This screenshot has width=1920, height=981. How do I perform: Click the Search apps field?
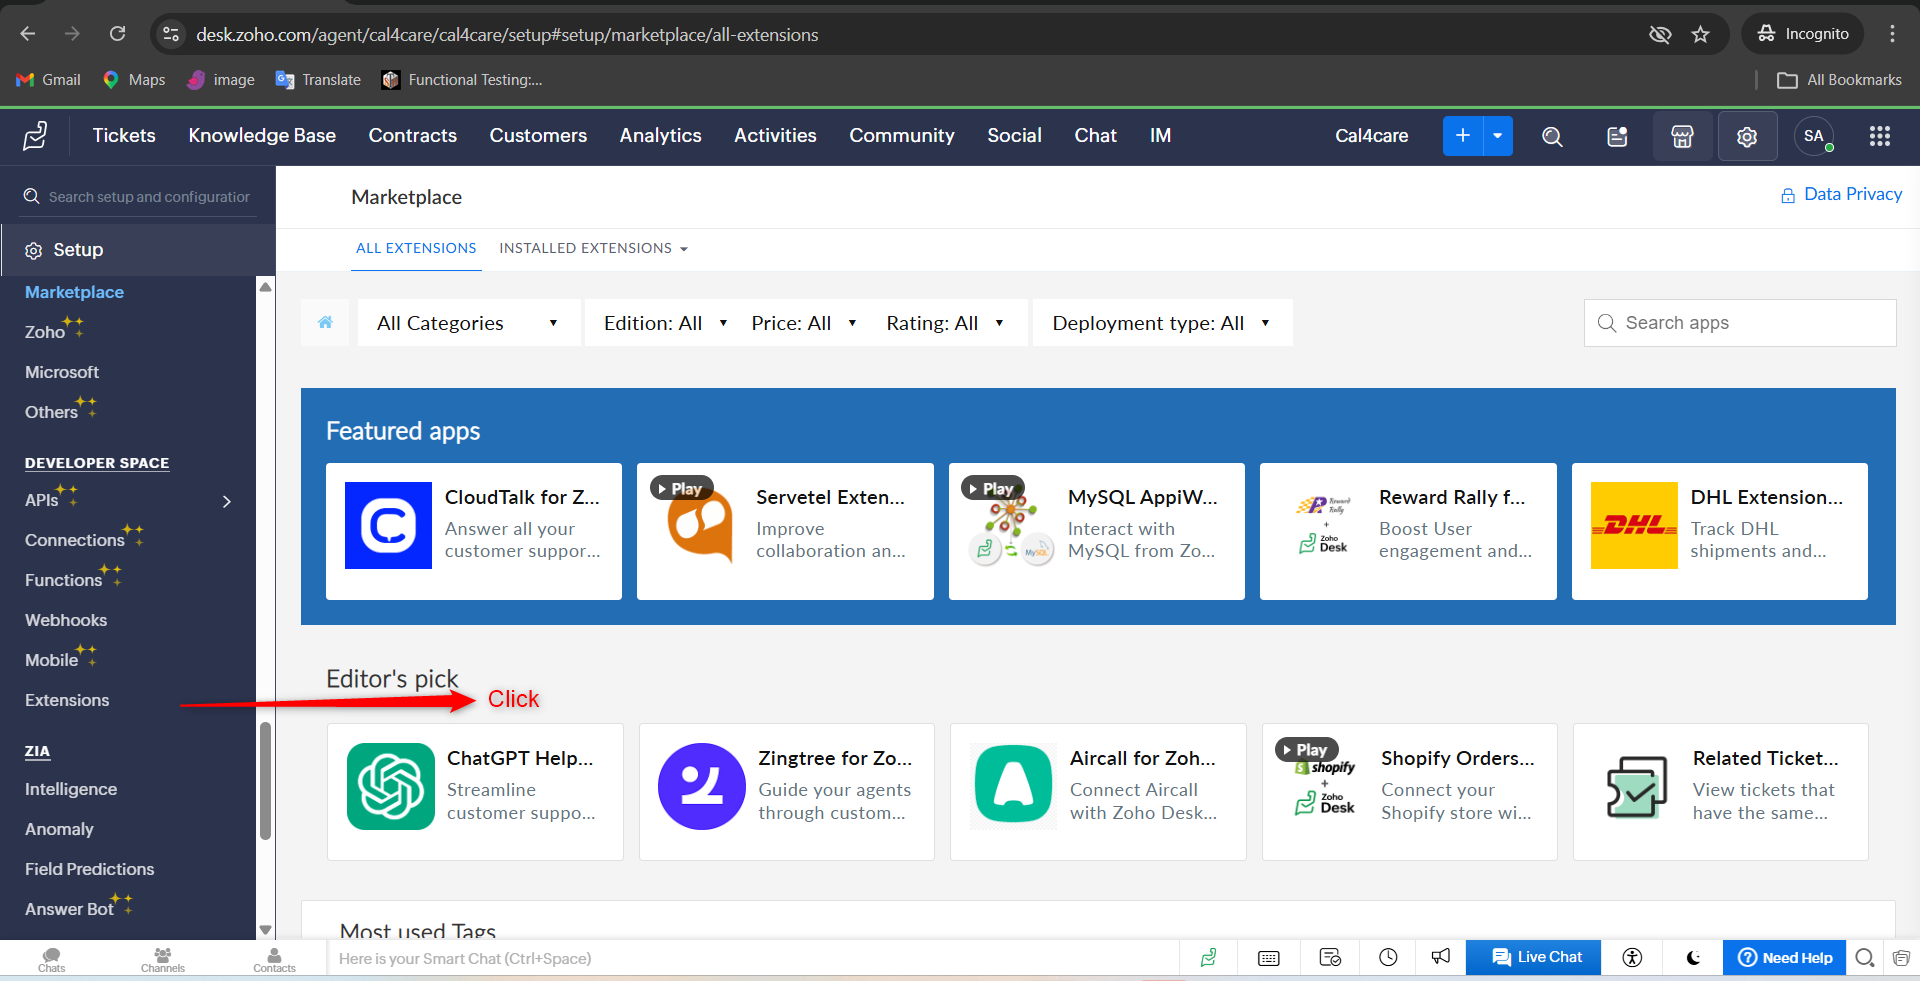[x=1740, y=323]
